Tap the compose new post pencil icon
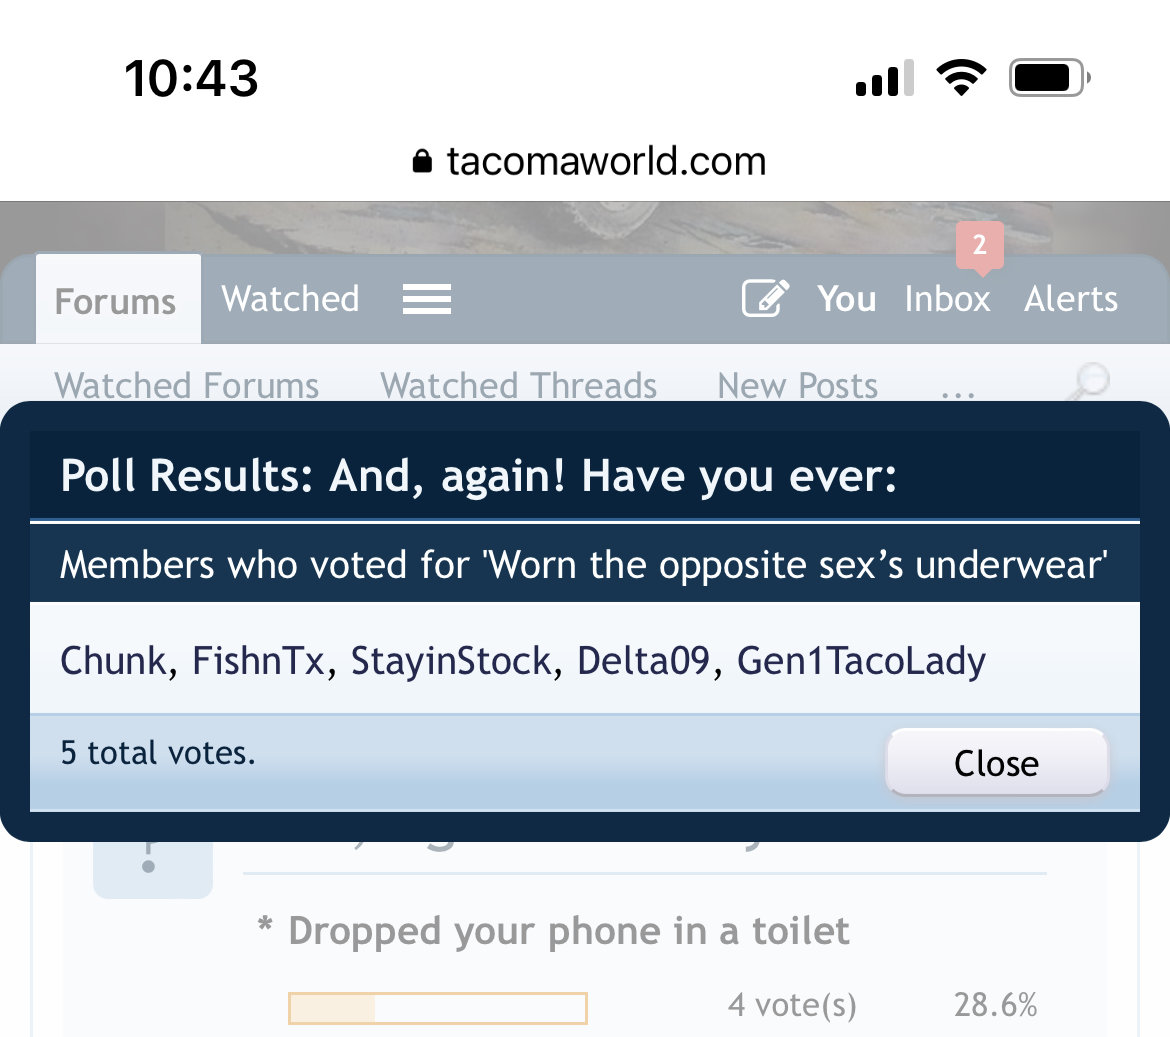Image resolution: width=1170 pixels, height=1037 pixels. [766, 298]
